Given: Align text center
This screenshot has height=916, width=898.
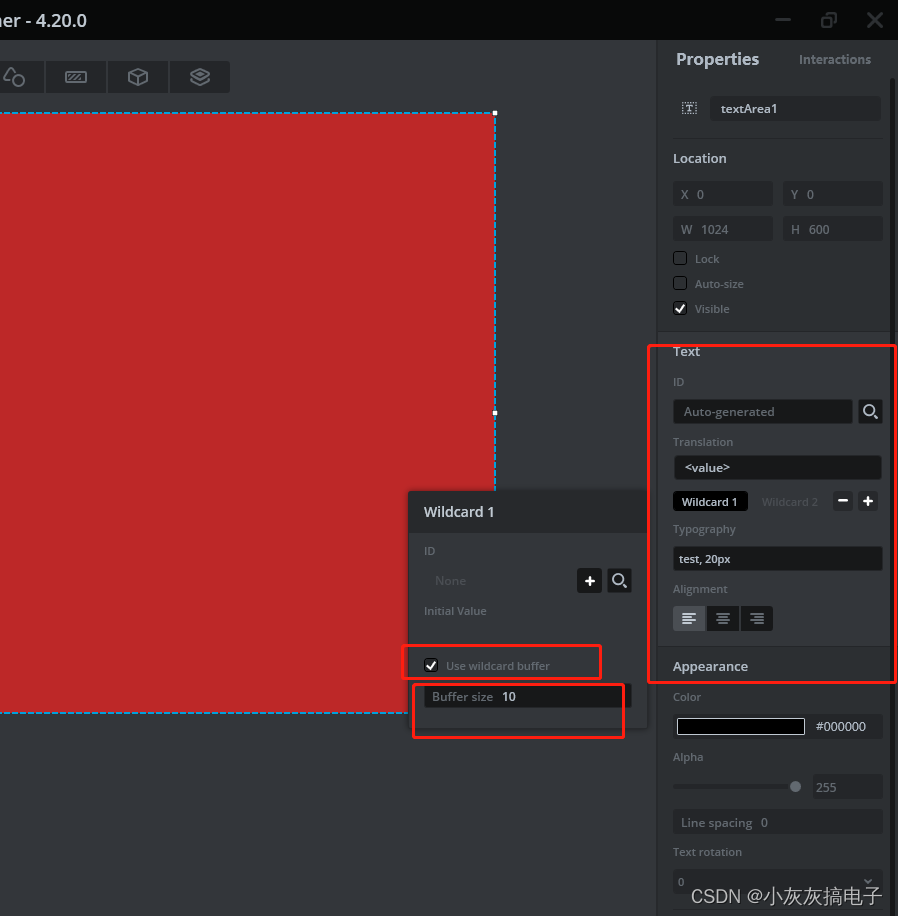Looking at the screenshot, I should click(x=723, y=619).
